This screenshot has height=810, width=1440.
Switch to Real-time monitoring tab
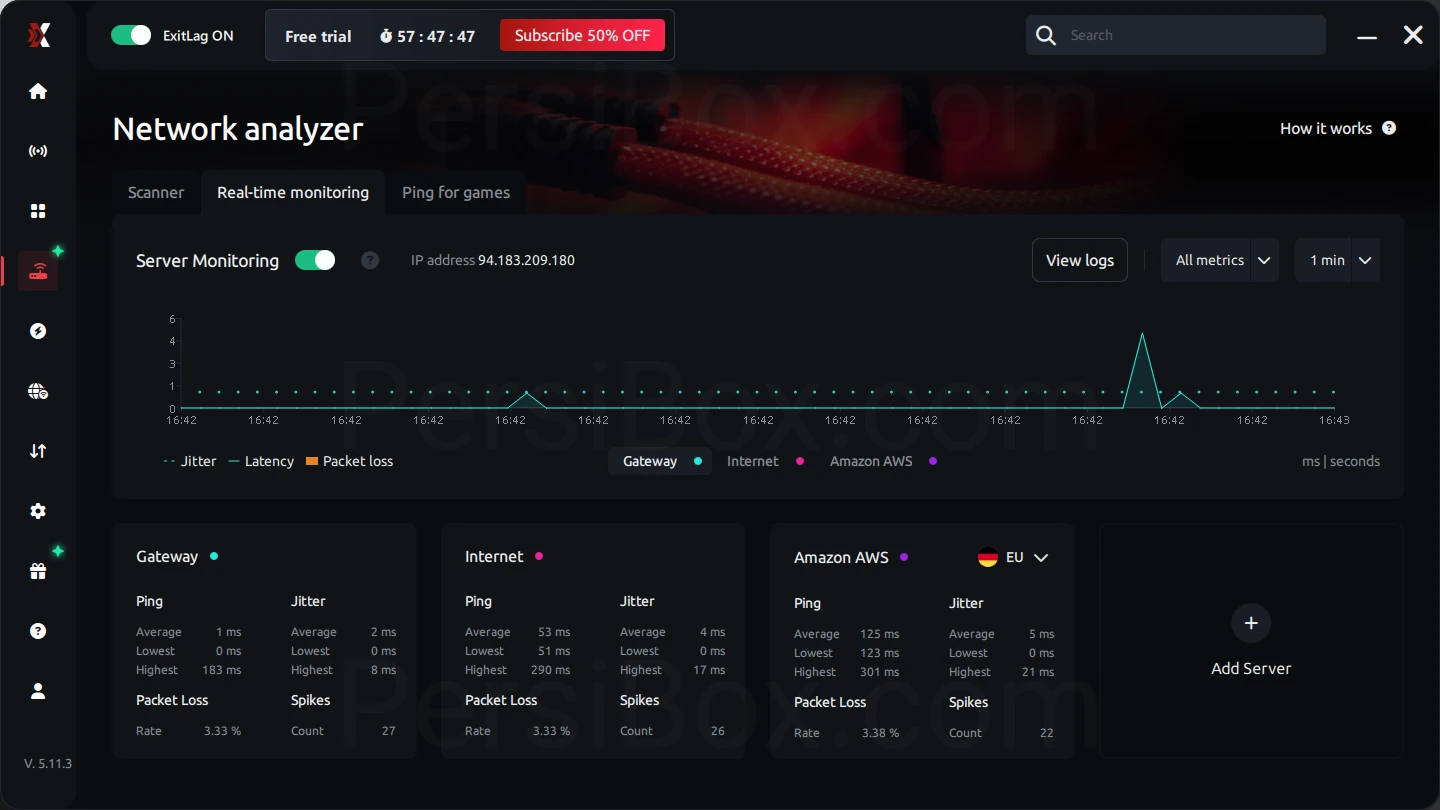293,192
